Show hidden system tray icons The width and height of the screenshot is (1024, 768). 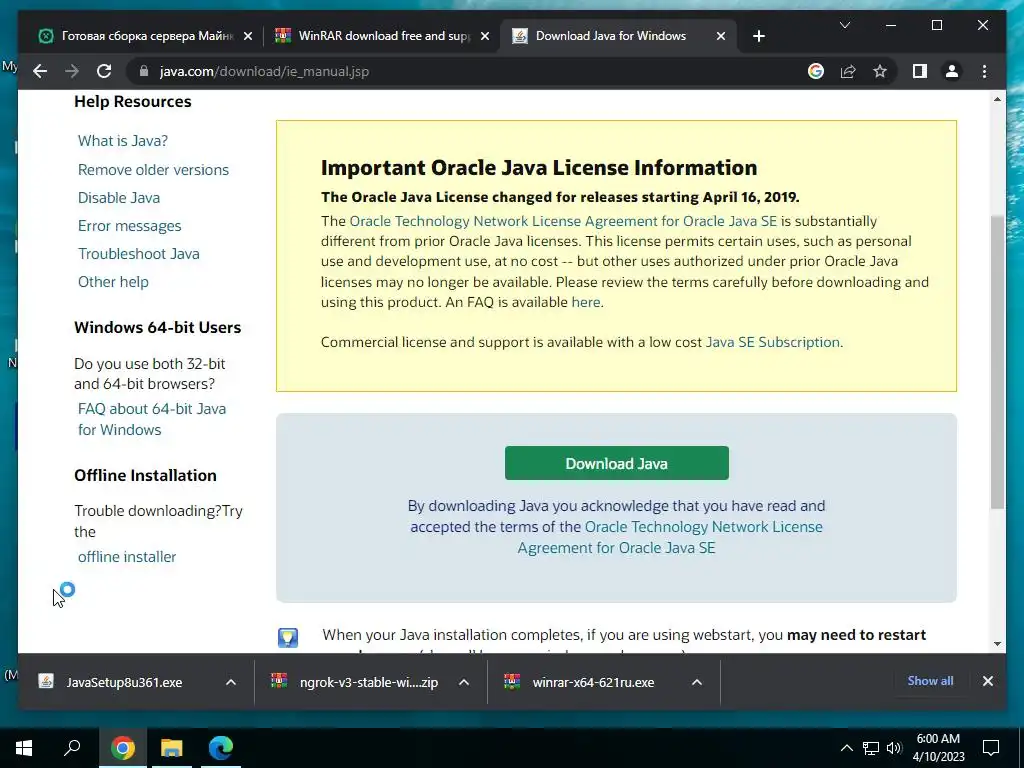[x=846, y=748]
